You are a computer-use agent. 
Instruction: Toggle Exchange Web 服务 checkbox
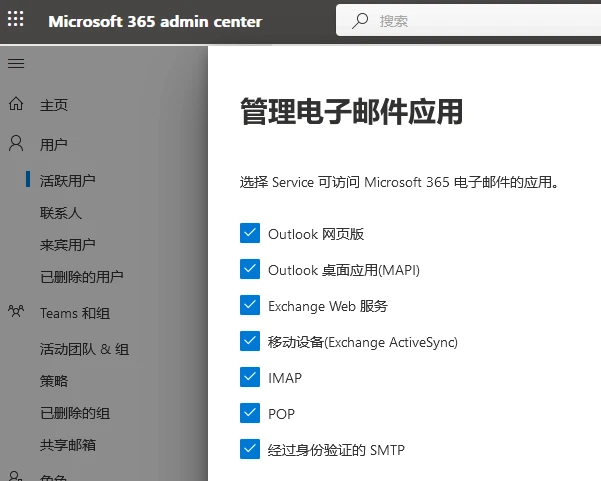click(250, 305)
